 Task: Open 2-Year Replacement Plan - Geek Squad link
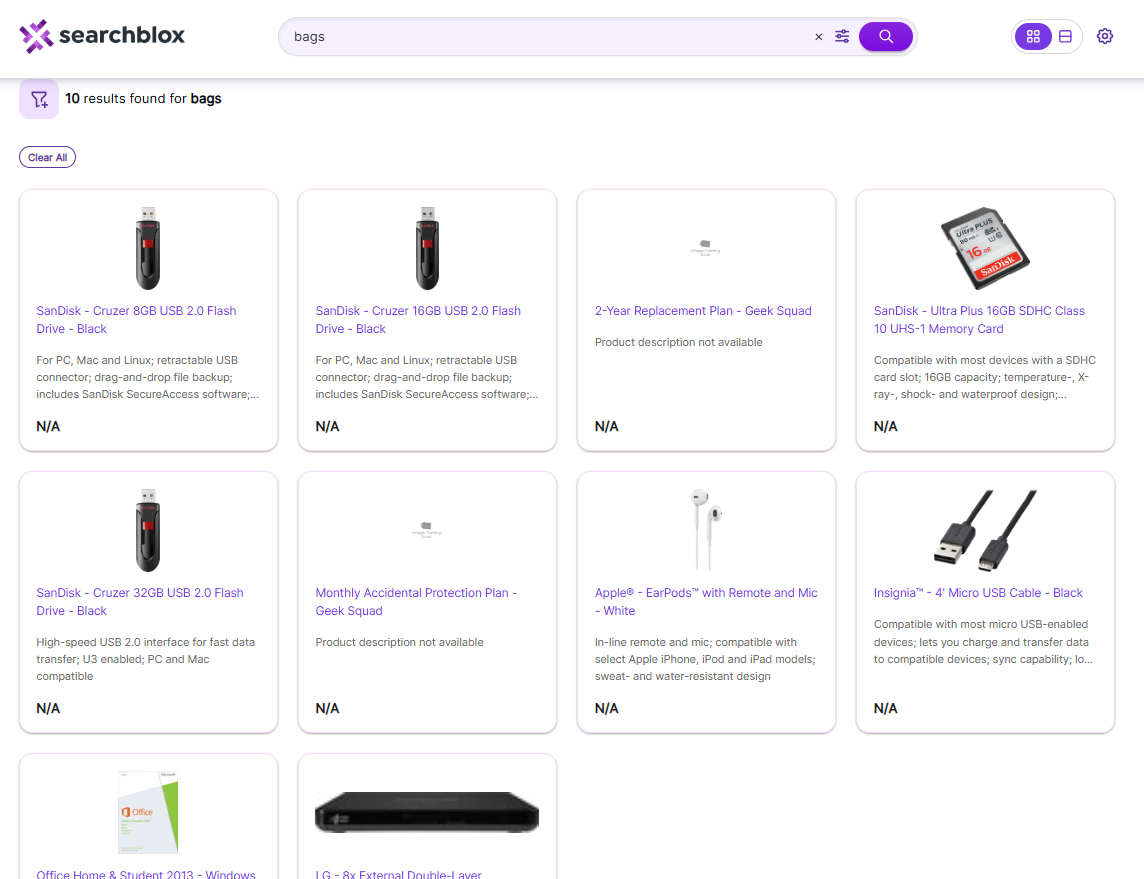703,311
